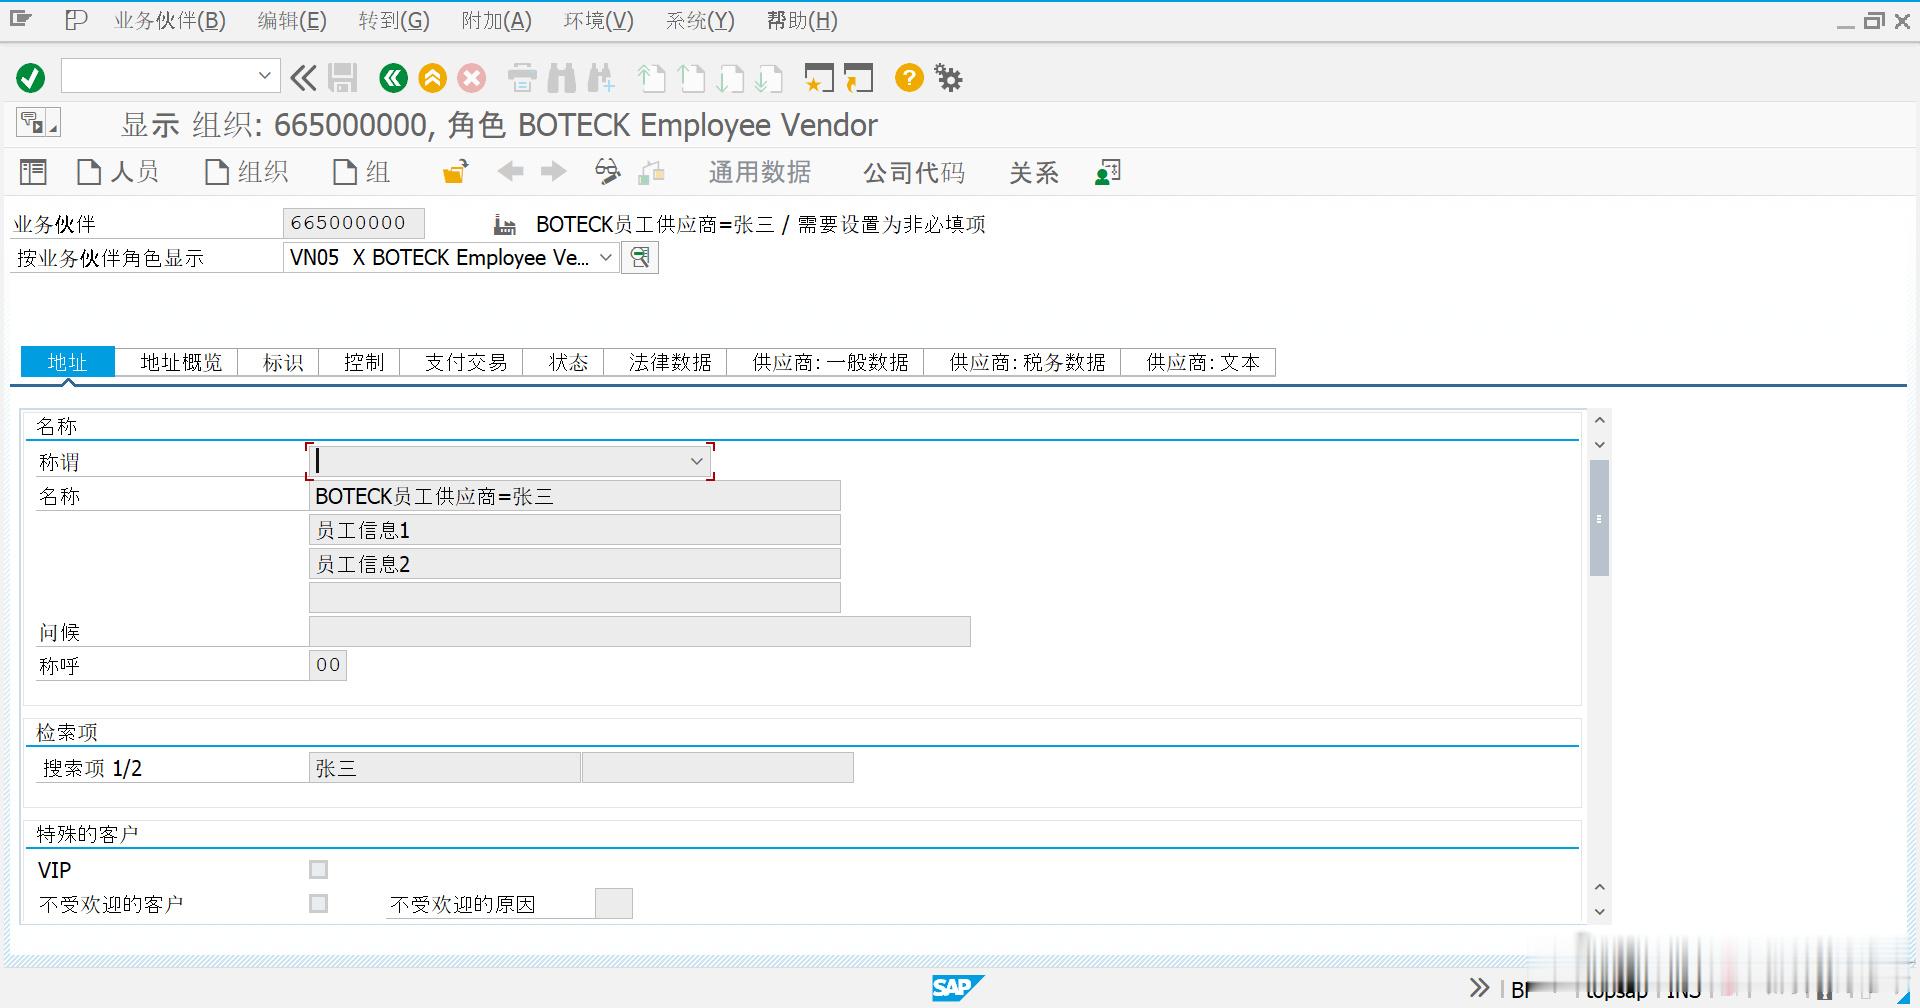Go to Next Page icon
Image resolution: width=1920 pixels, height=1008 pixels.
pyautogui.click(x=730, y=77)
